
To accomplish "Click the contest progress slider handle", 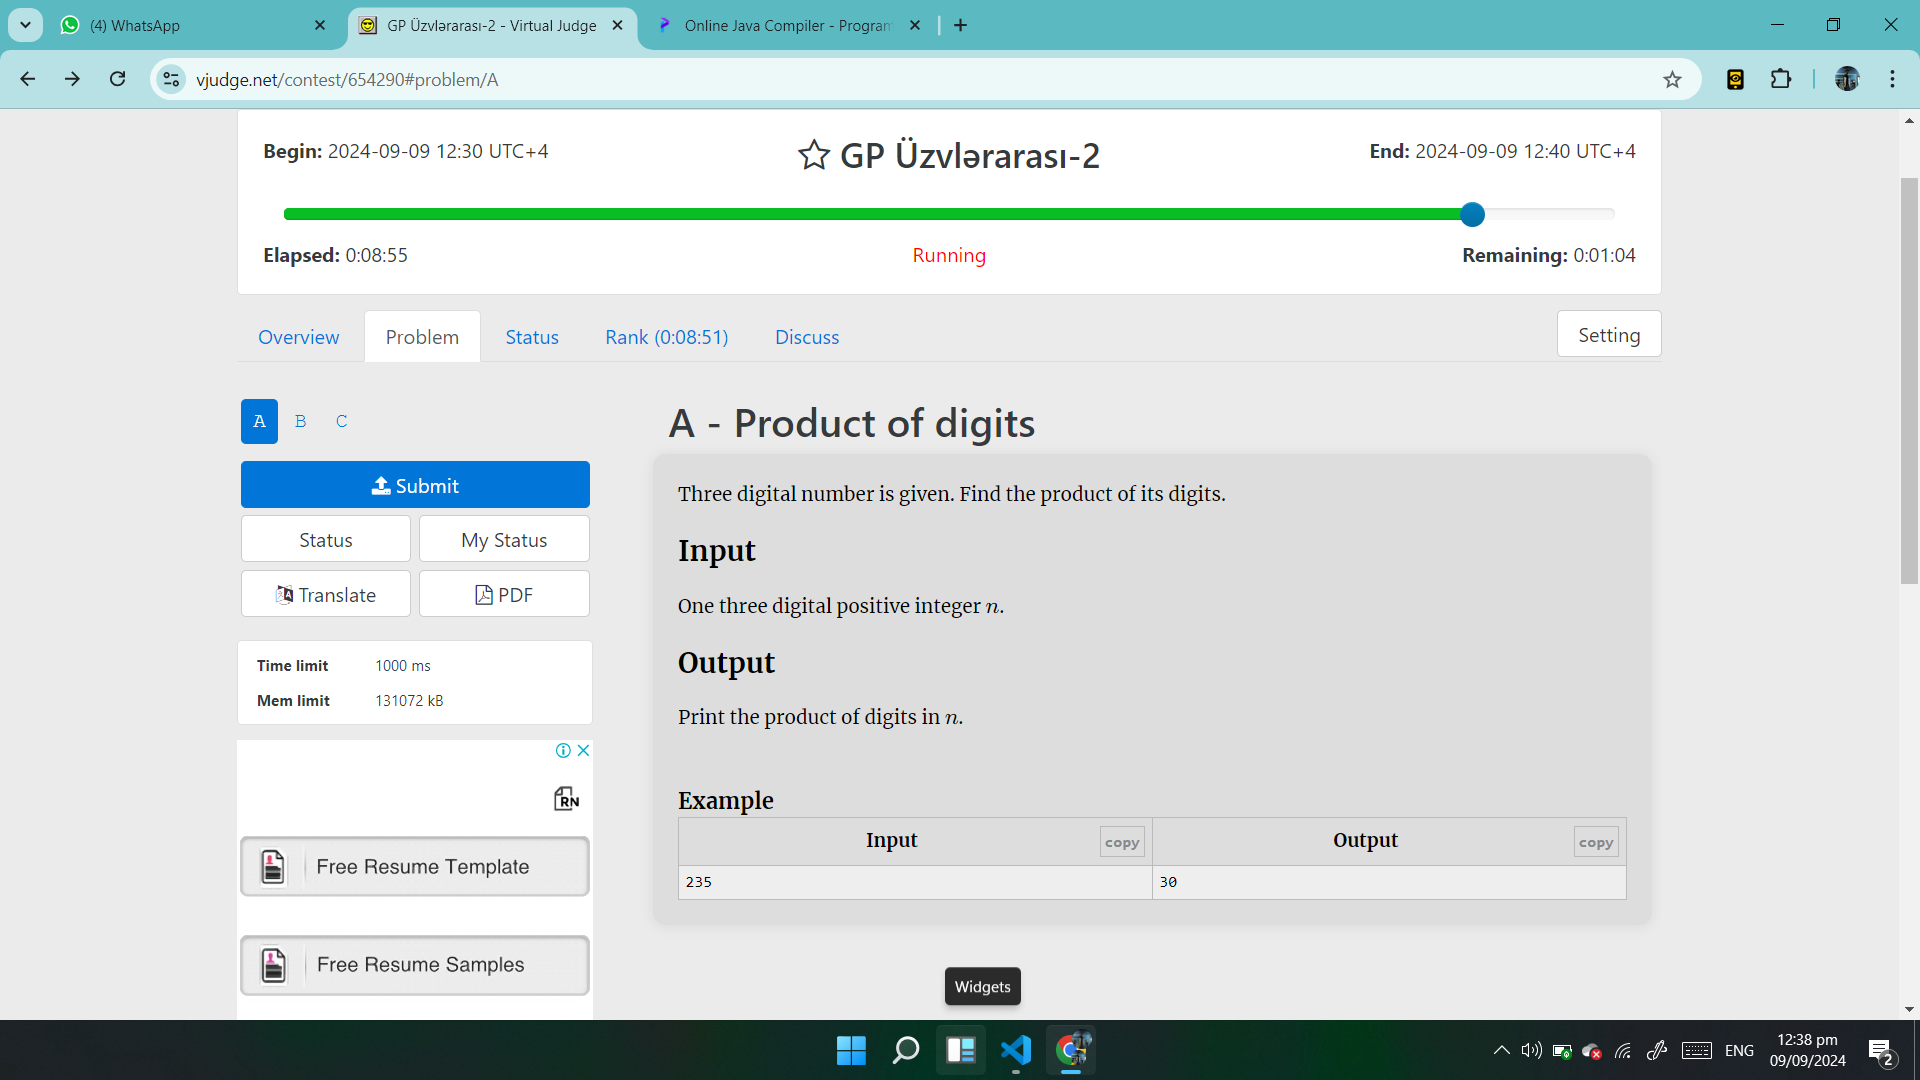I will click(x=1472, y=214).
